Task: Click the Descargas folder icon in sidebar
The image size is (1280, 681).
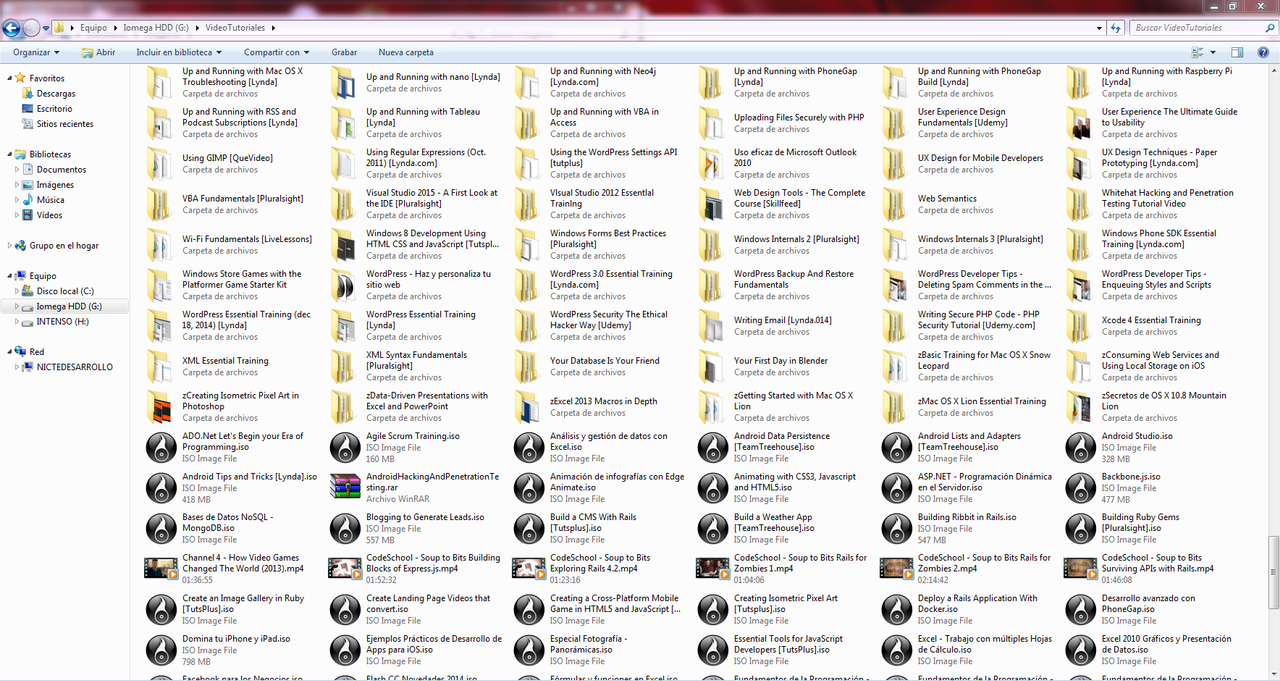Action: [28, 94]
